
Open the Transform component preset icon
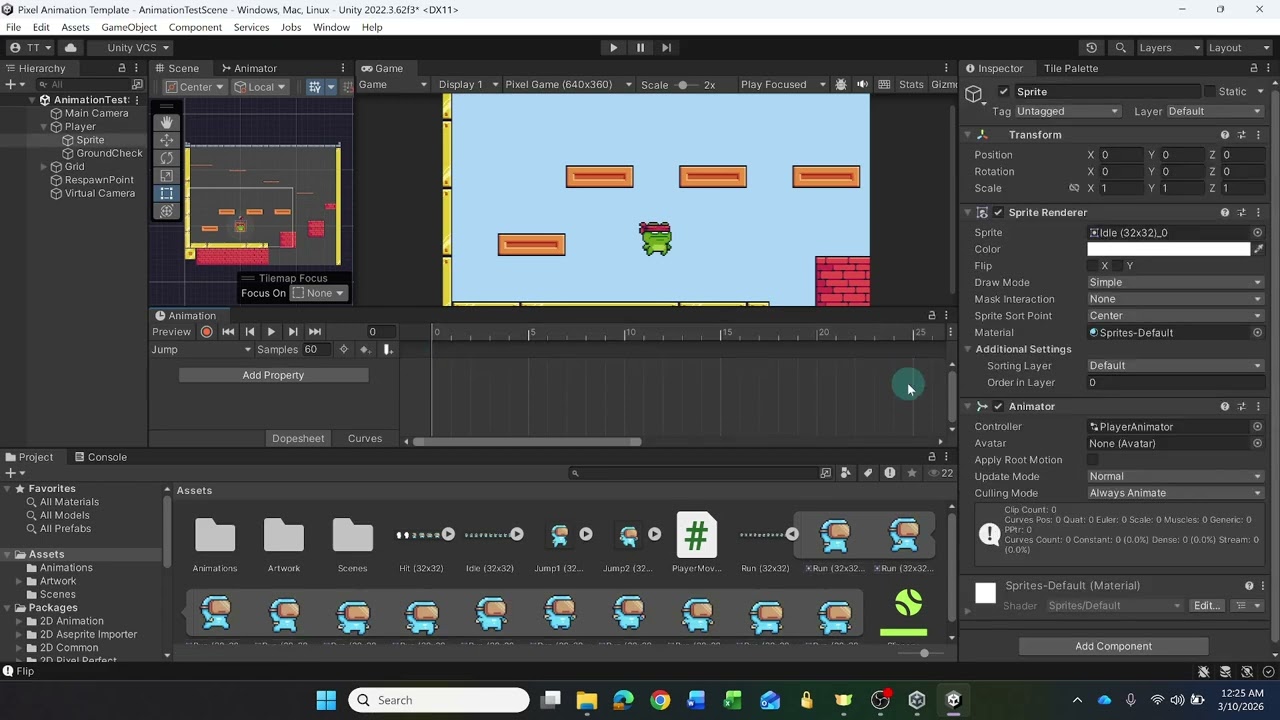pyautogui.click(x=1242, y=135)
